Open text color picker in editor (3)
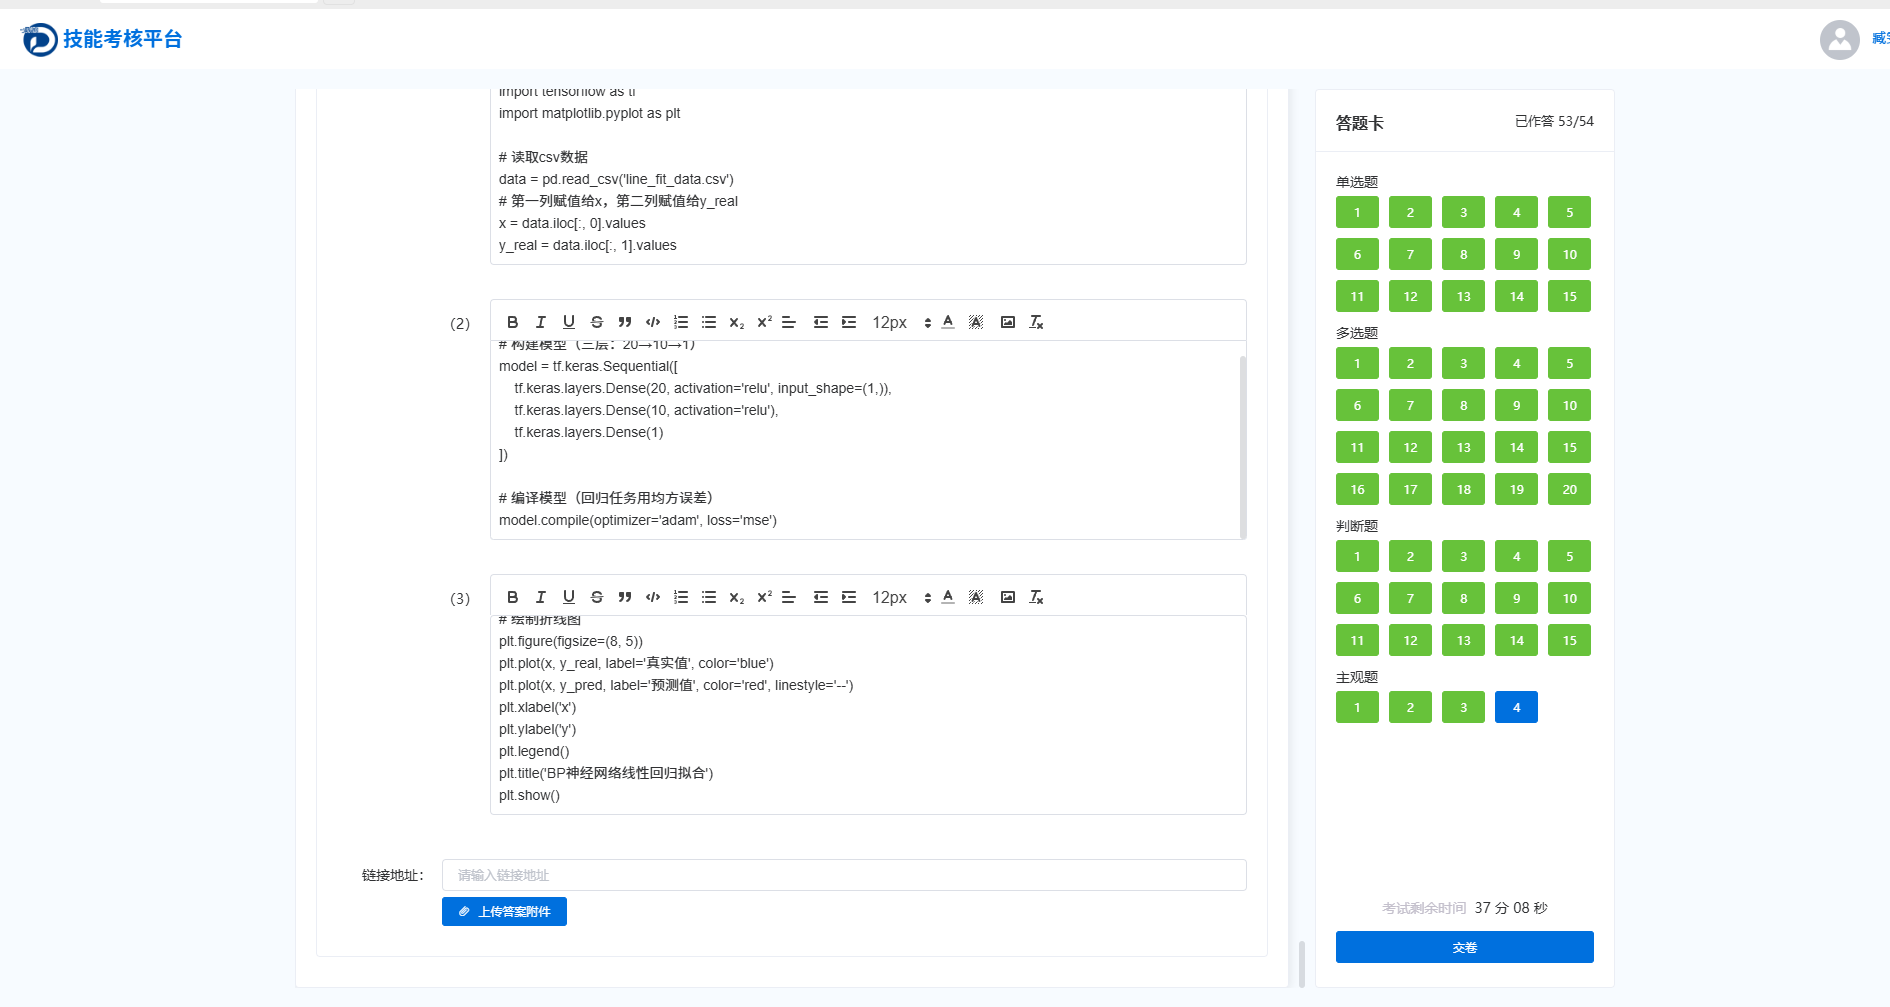This screenshot has width=1890, height=1007. (x=948, y=597)
